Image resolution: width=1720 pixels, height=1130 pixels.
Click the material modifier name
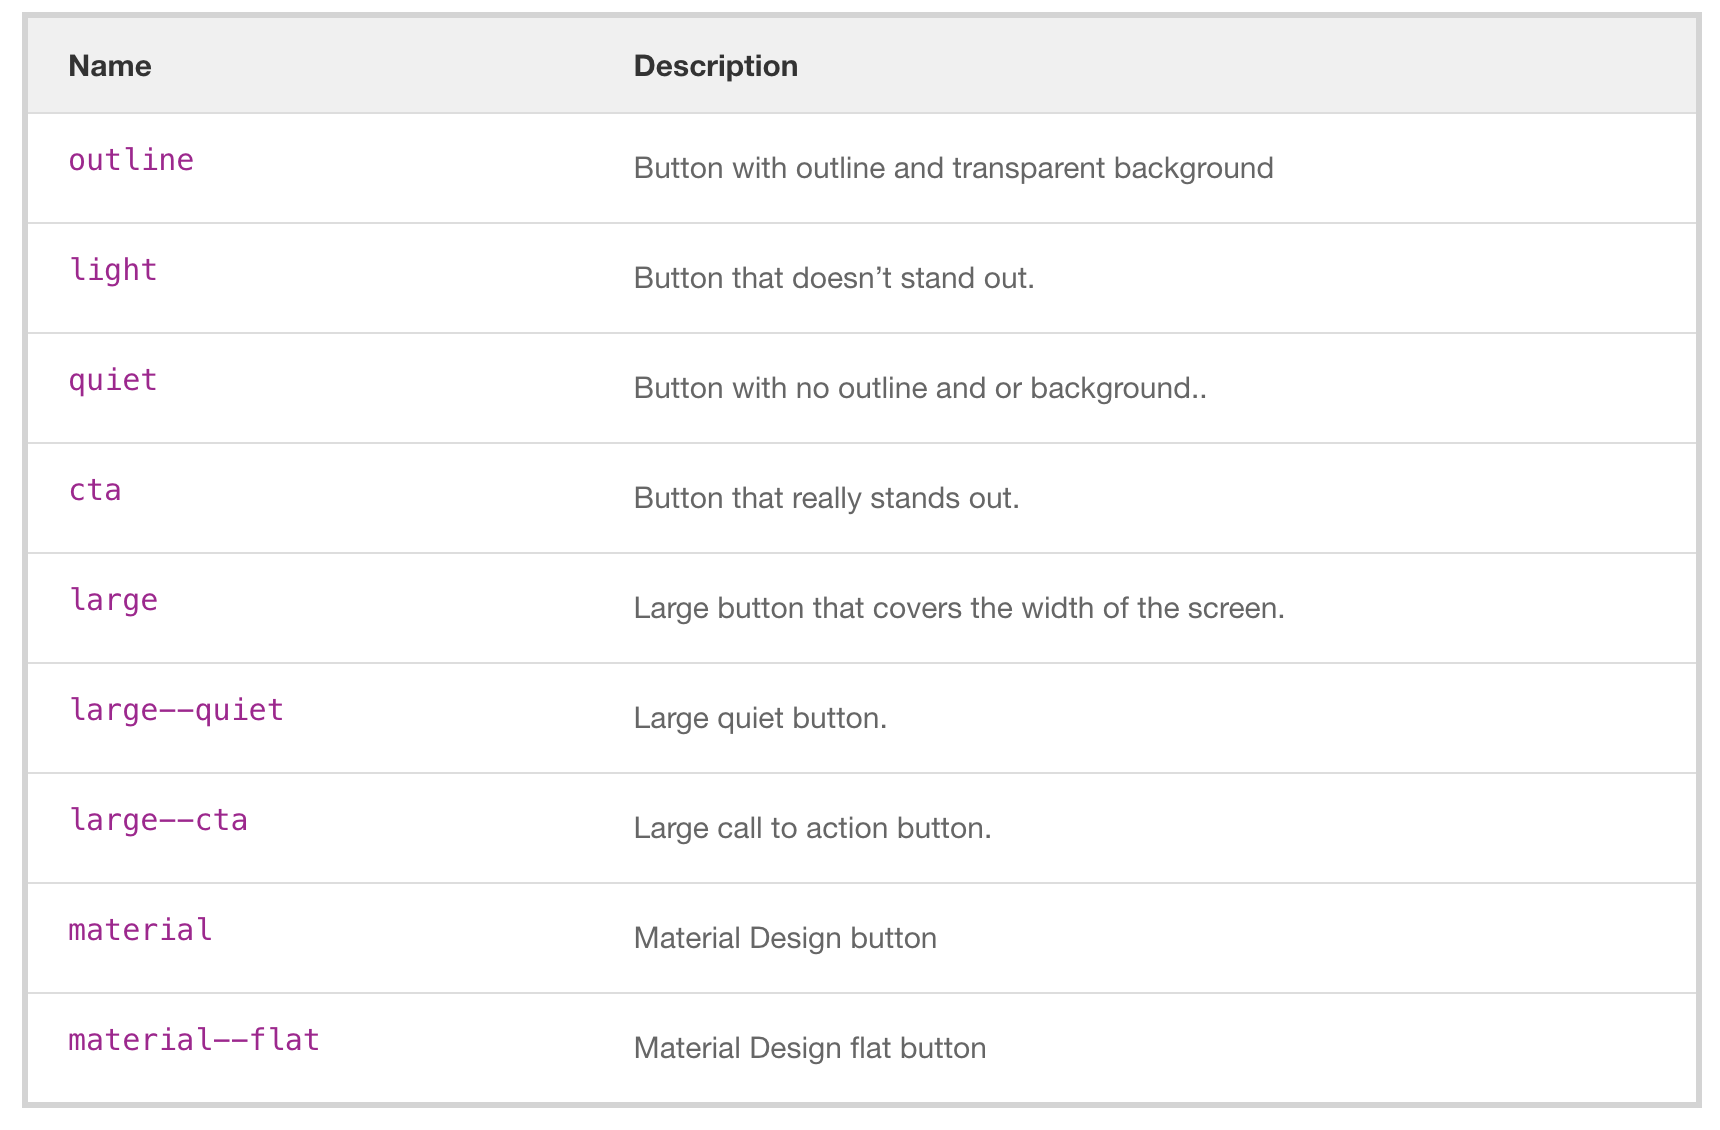tap(140, 930)
